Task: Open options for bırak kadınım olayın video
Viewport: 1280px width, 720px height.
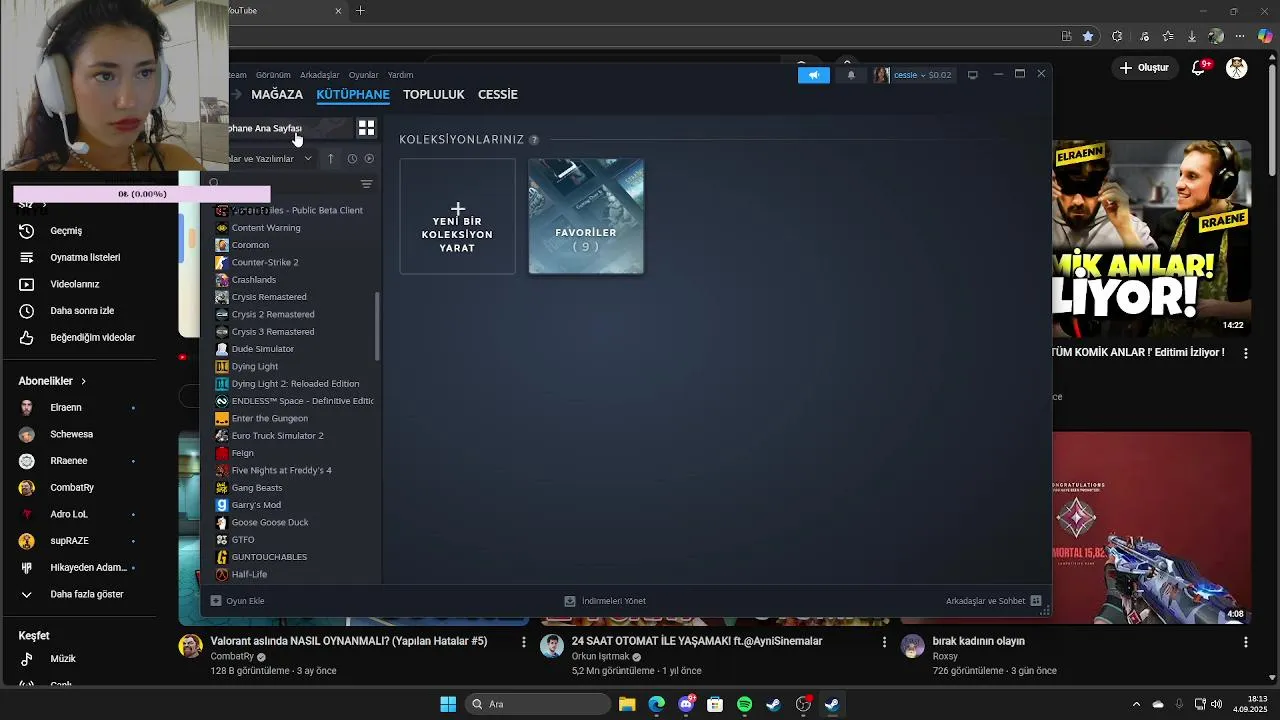Action: (x=1245, y=642)
